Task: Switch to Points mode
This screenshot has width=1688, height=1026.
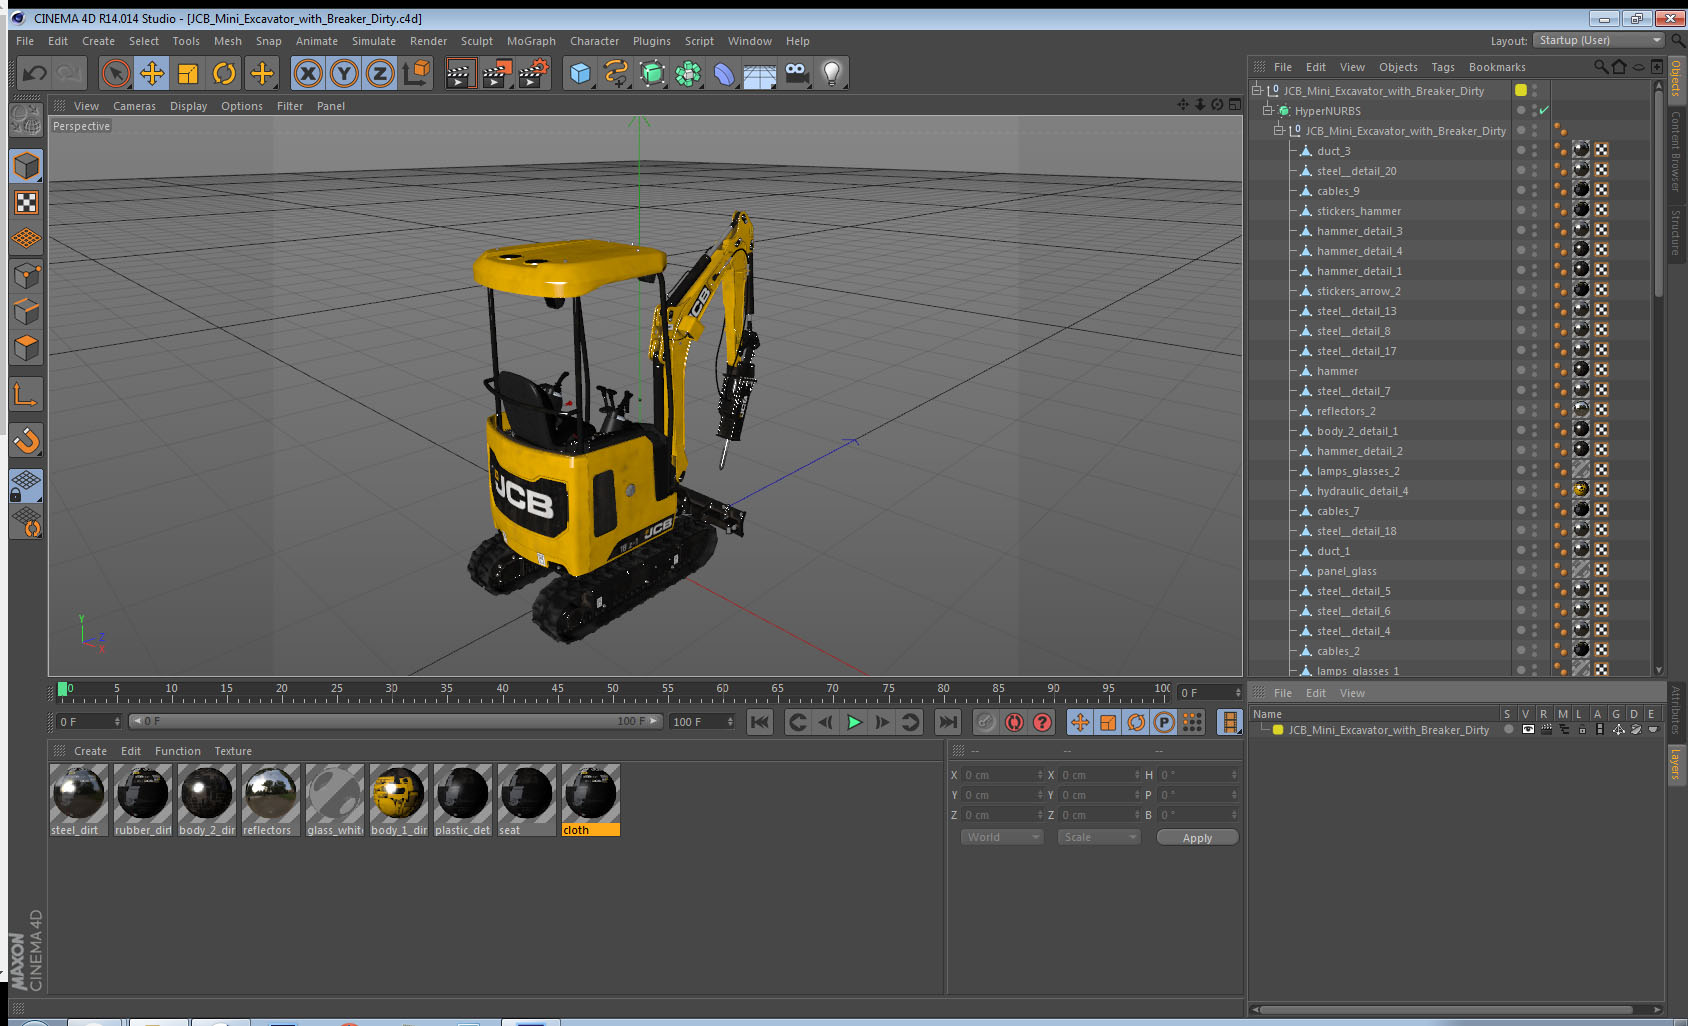Action: point(26,275)
